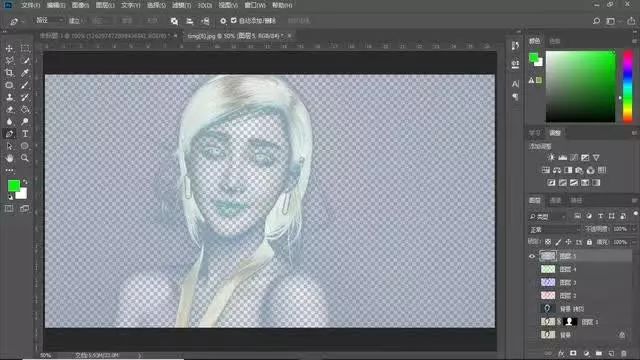Toggle the 自动添加/删除 checkbox
Viewport: 640px width, 360px height.
(x=233, y=20)
